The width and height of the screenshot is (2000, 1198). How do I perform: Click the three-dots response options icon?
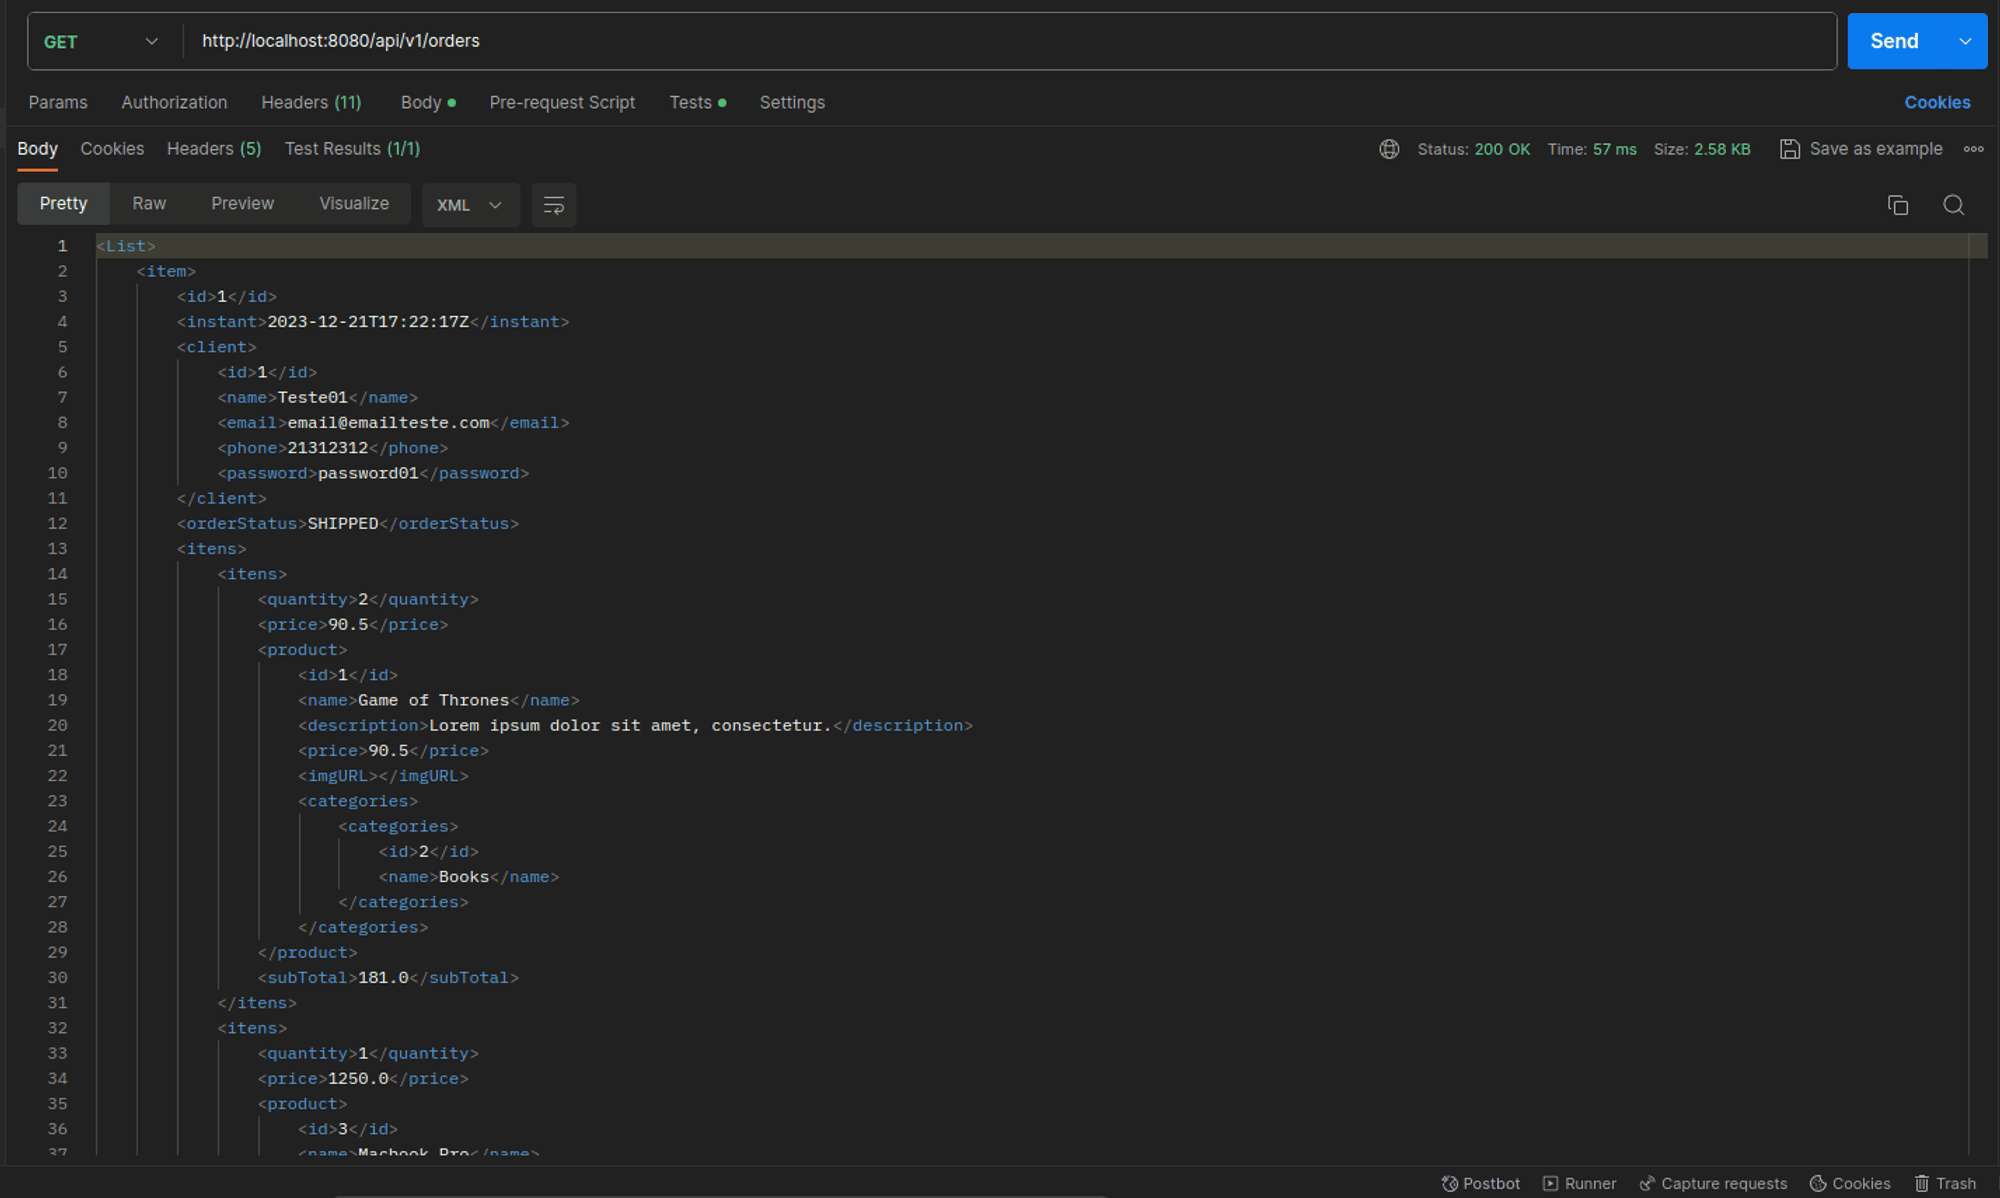1973,149
